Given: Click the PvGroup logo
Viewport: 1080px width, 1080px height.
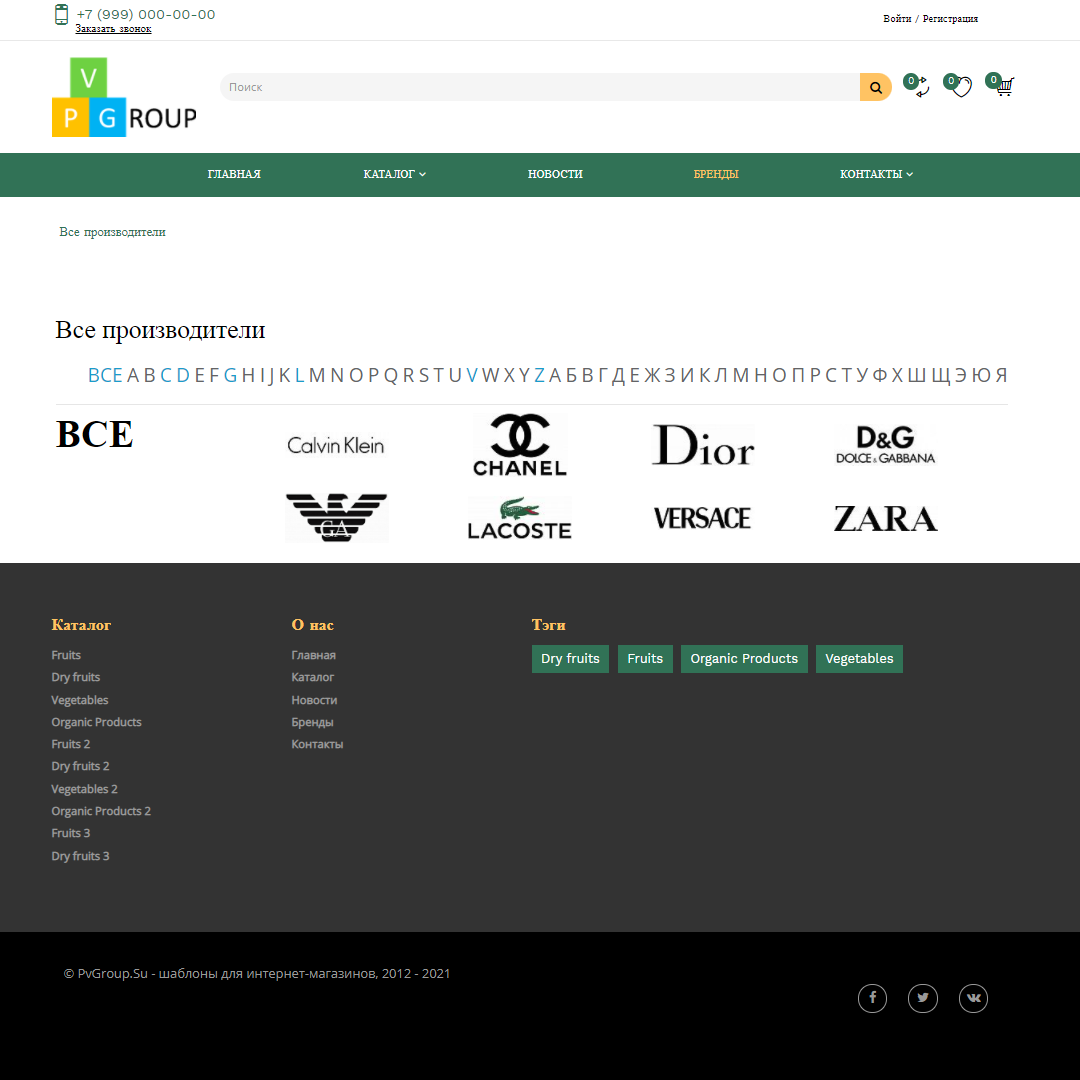Looking at the screenshot, I should [123, 97].
